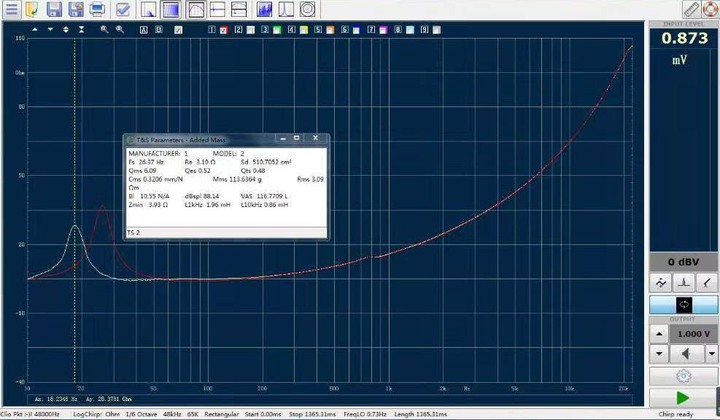This screenshot has height=420, width=720.
Task: Click the impulse spike button under 0 dBV
Action: point(684,282)
